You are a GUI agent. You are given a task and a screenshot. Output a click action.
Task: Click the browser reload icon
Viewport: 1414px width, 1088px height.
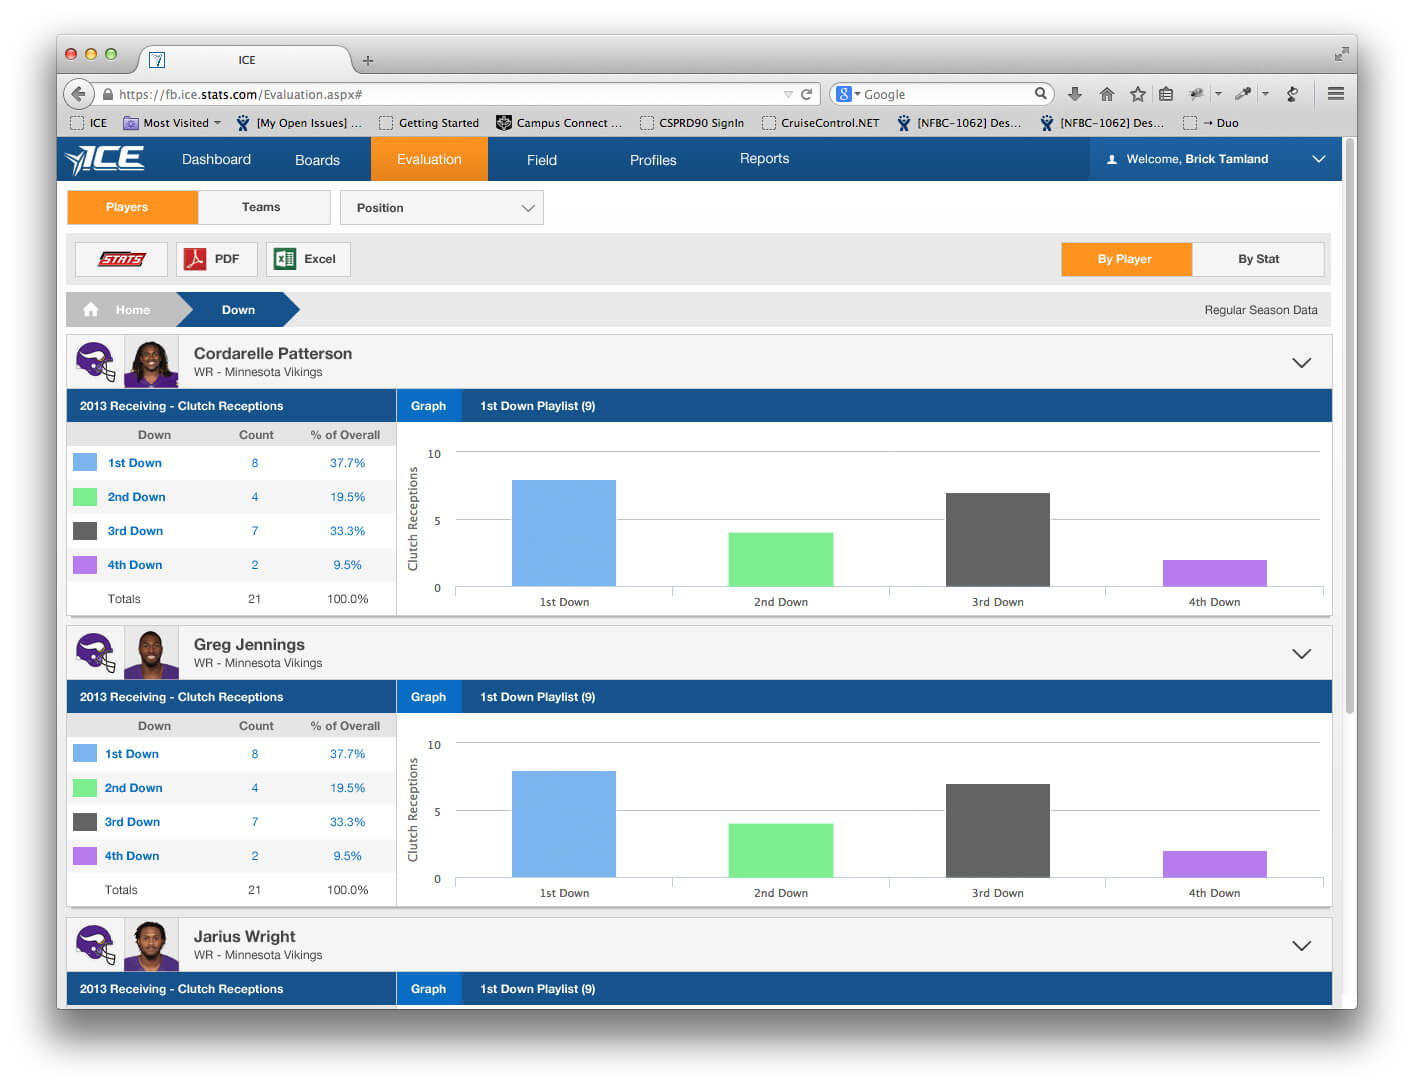(x=806, y=94)
